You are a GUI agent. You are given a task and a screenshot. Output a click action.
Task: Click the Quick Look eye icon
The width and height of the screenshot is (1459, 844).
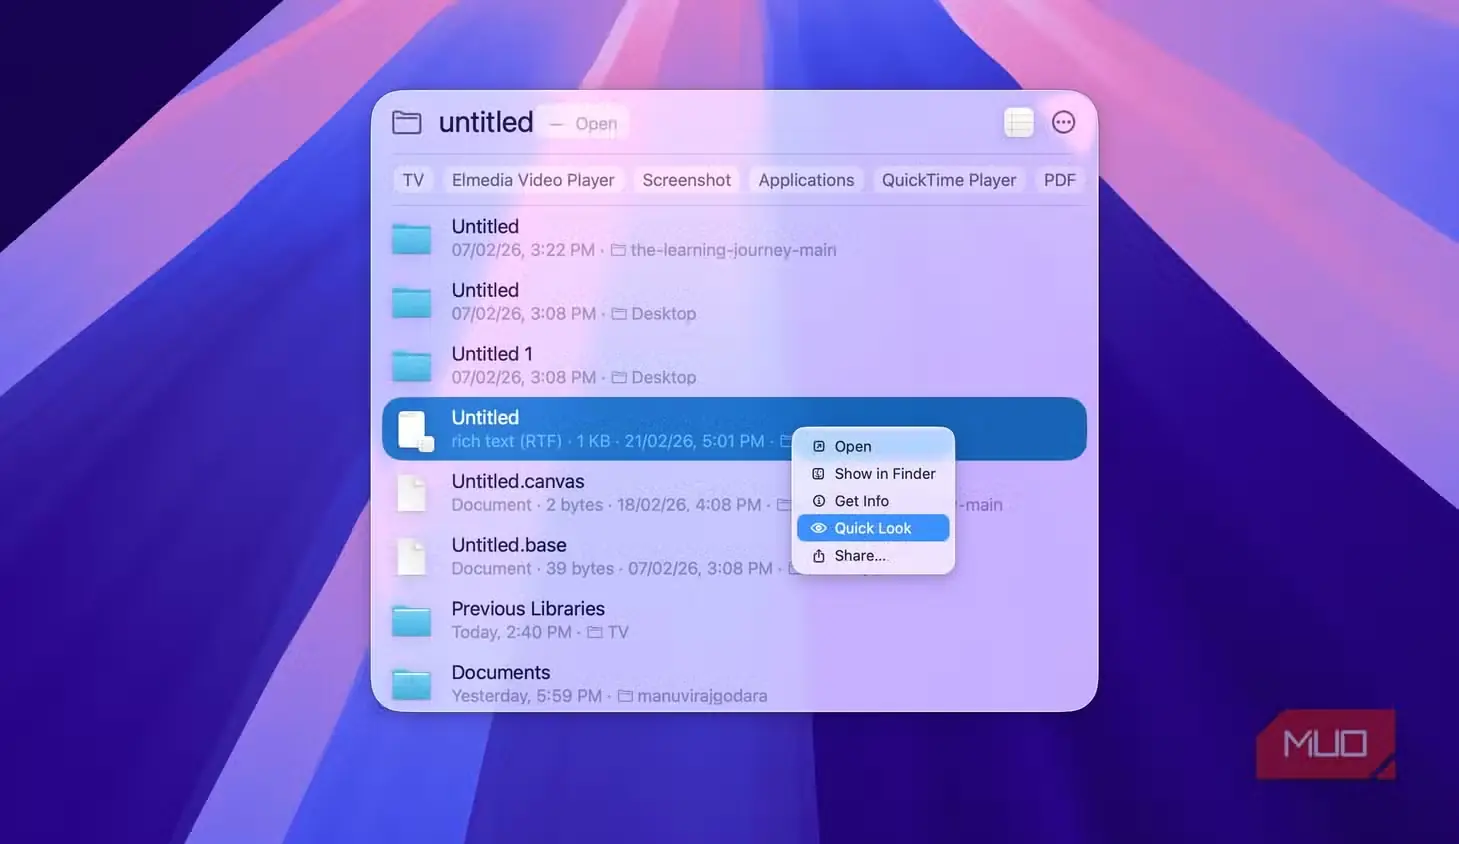[819, 528]
